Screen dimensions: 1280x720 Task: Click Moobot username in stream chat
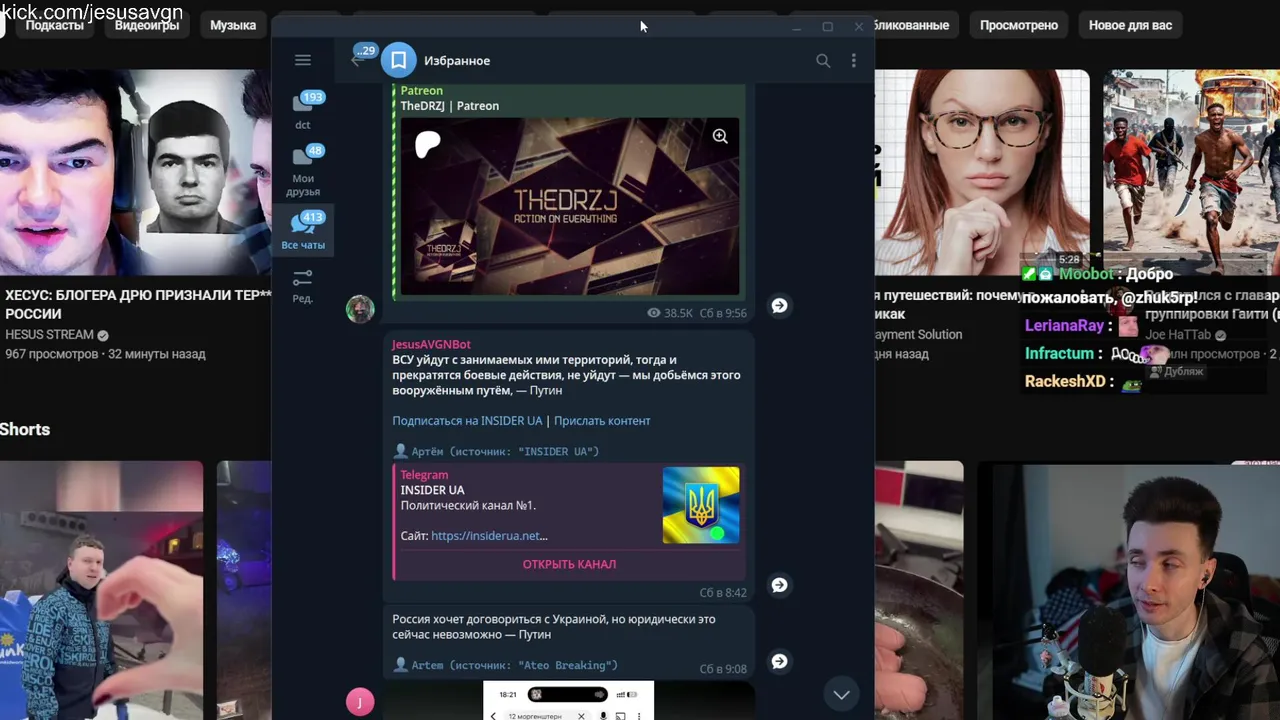pyautogui.click(x=1086, y=274)
